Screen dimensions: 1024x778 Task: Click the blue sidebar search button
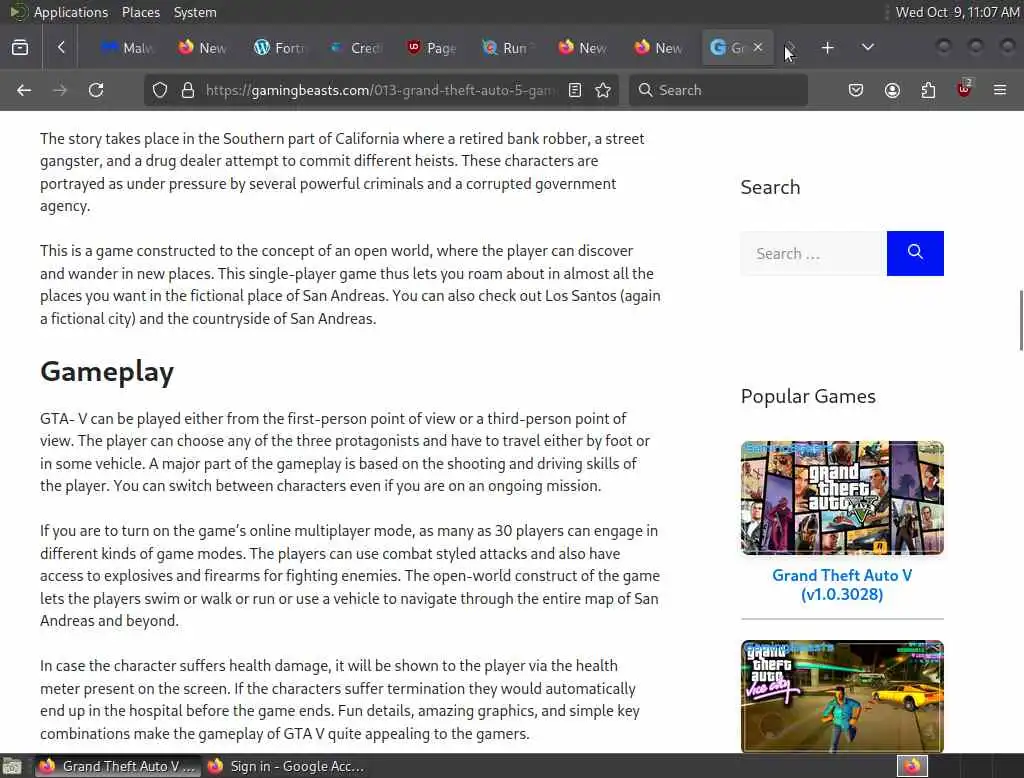tap(915, 253)
